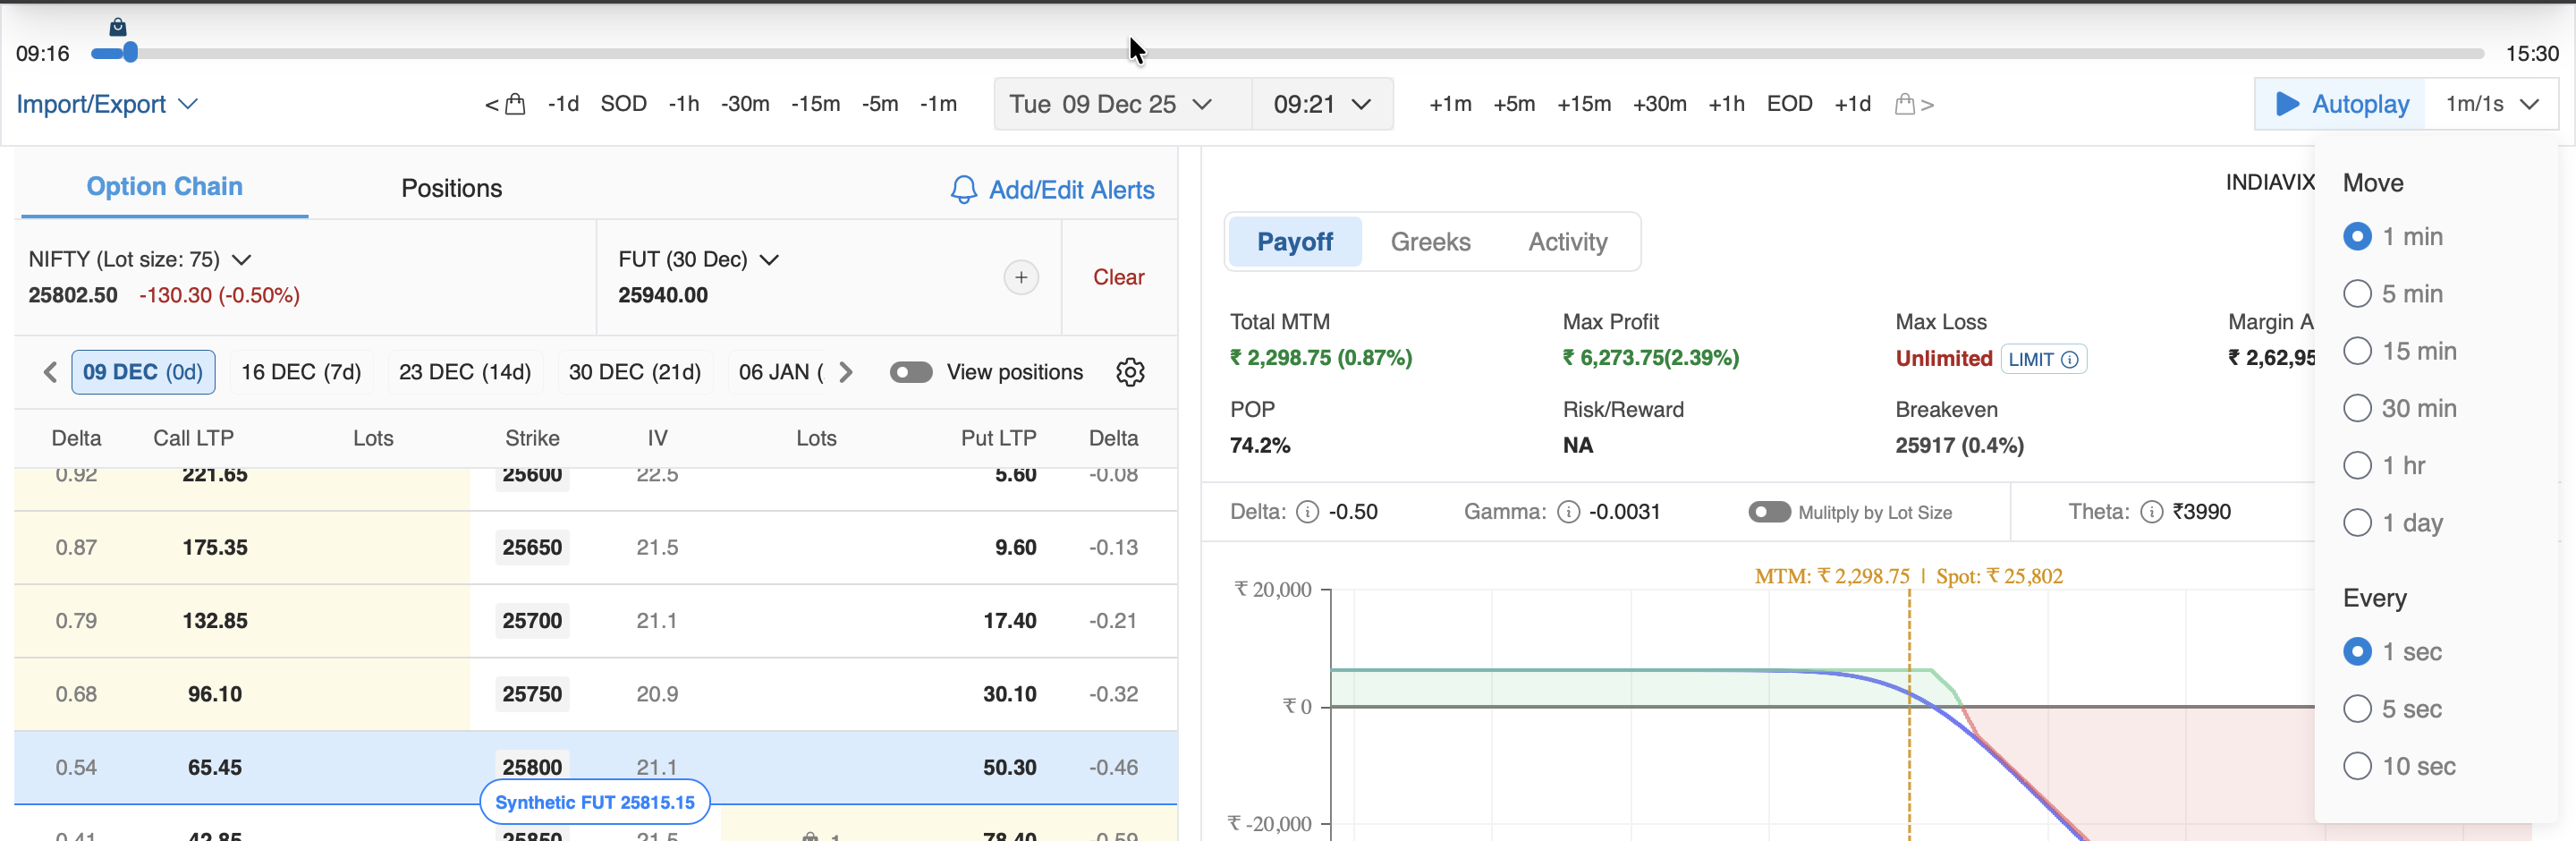Screen dimensions: 2576x841
Task: Open the date dropdown Tue 09 Dec 25
Action: (x=1110, y=104)
